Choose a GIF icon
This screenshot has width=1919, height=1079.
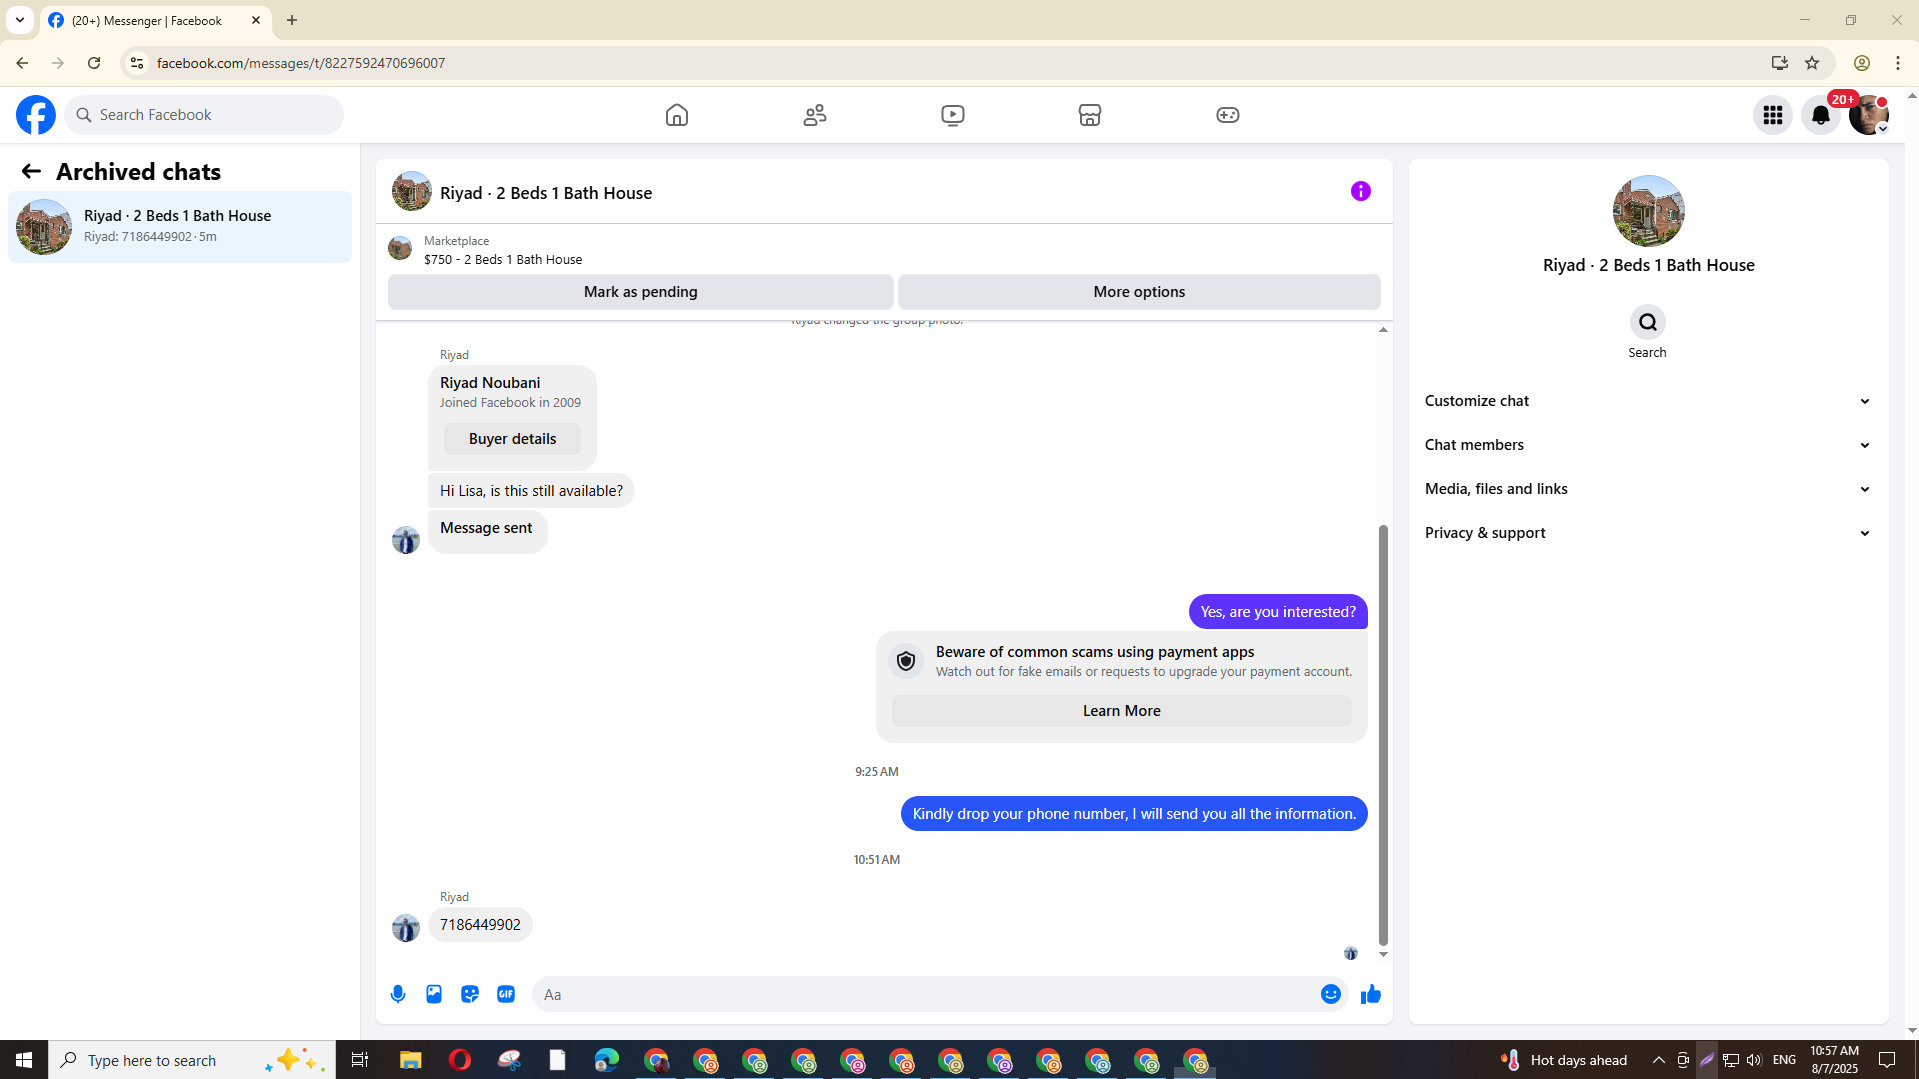506,994
